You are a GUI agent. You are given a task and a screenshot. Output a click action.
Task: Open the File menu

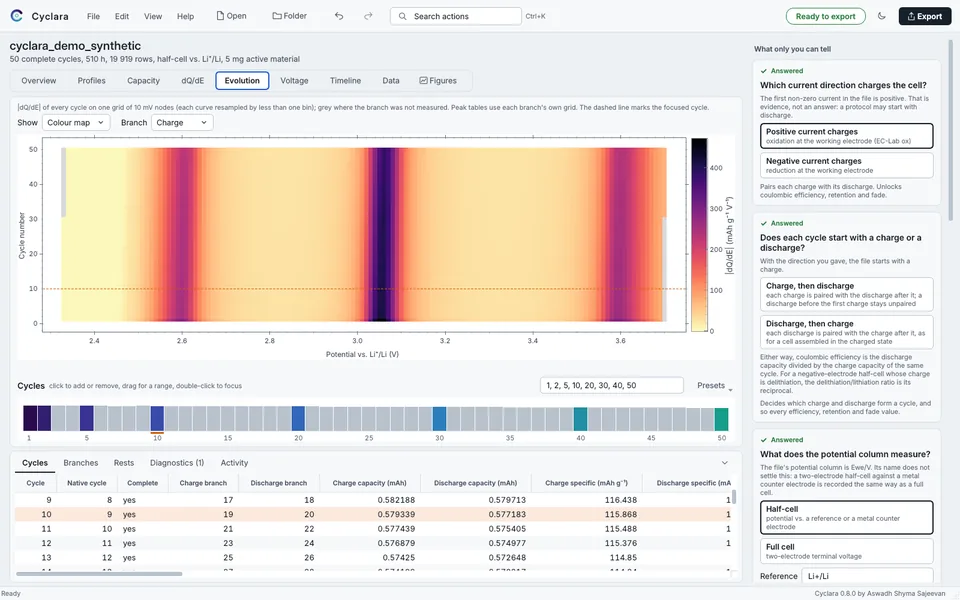[x=93, y=17]
